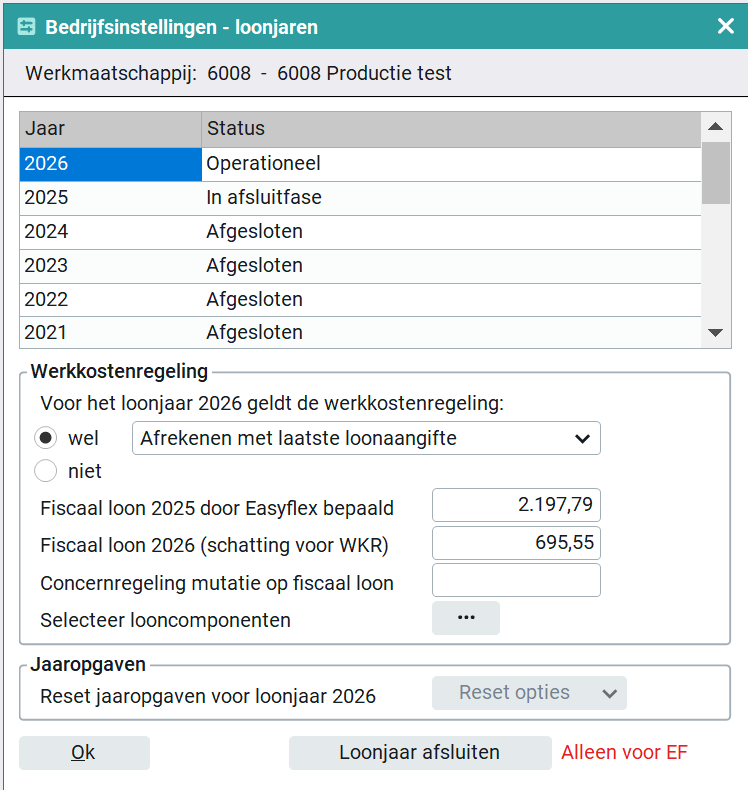
Task: Expand the Reset opties dropdown
Action: coord(529,693)
